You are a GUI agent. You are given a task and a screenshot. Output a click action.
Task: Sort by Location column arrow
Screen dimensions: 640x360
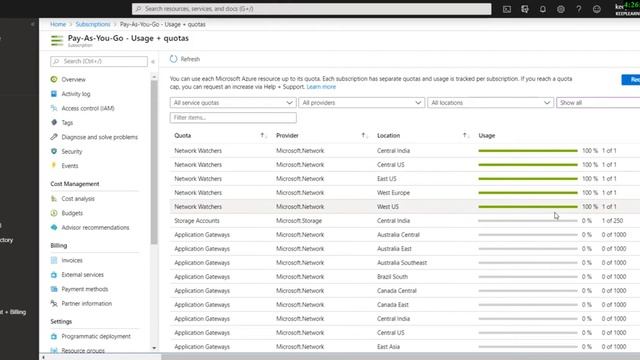(465, 136)
